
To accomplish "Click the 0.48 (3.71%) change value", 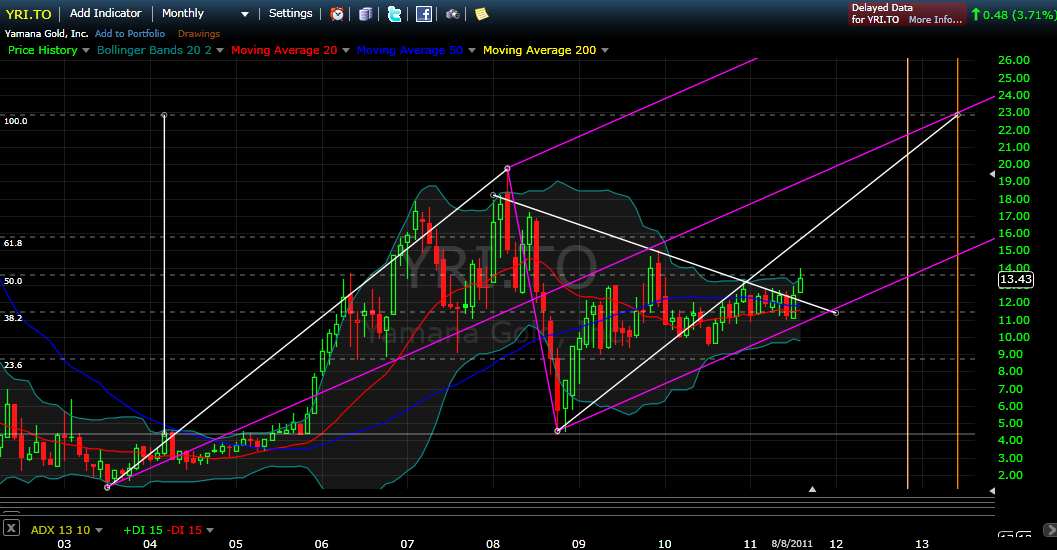I will point(1019,14).
